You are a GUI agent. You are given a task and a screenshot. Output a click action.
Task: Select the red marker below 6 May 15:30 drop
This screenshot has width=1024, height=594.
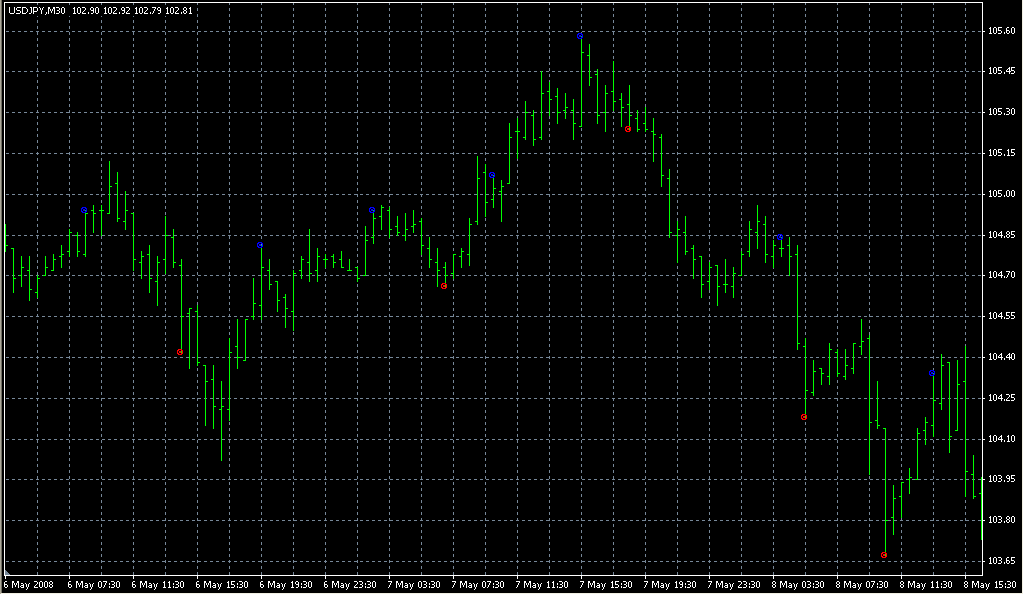[180, 352]
